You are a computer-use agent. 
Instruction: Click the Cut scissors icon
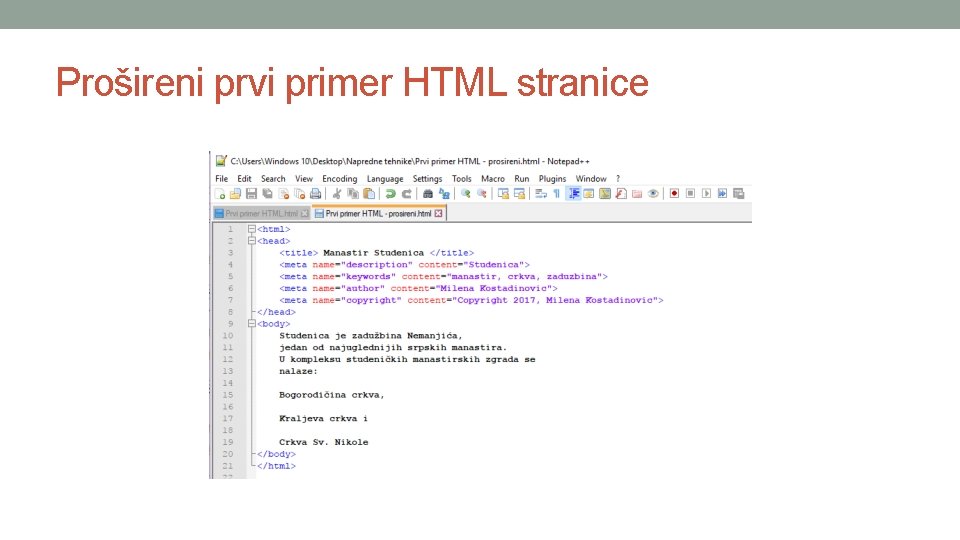336,193
